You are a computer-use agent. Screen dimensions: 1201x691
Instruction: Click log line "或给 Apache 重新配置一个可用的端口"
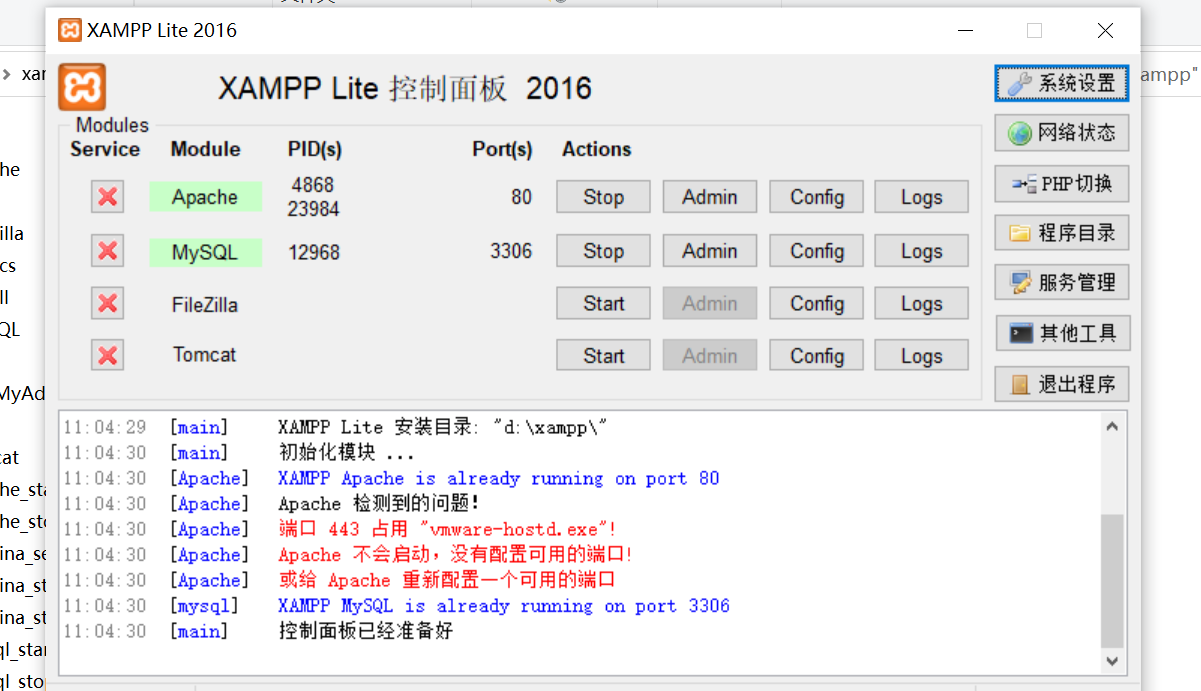tap(447, 580)
